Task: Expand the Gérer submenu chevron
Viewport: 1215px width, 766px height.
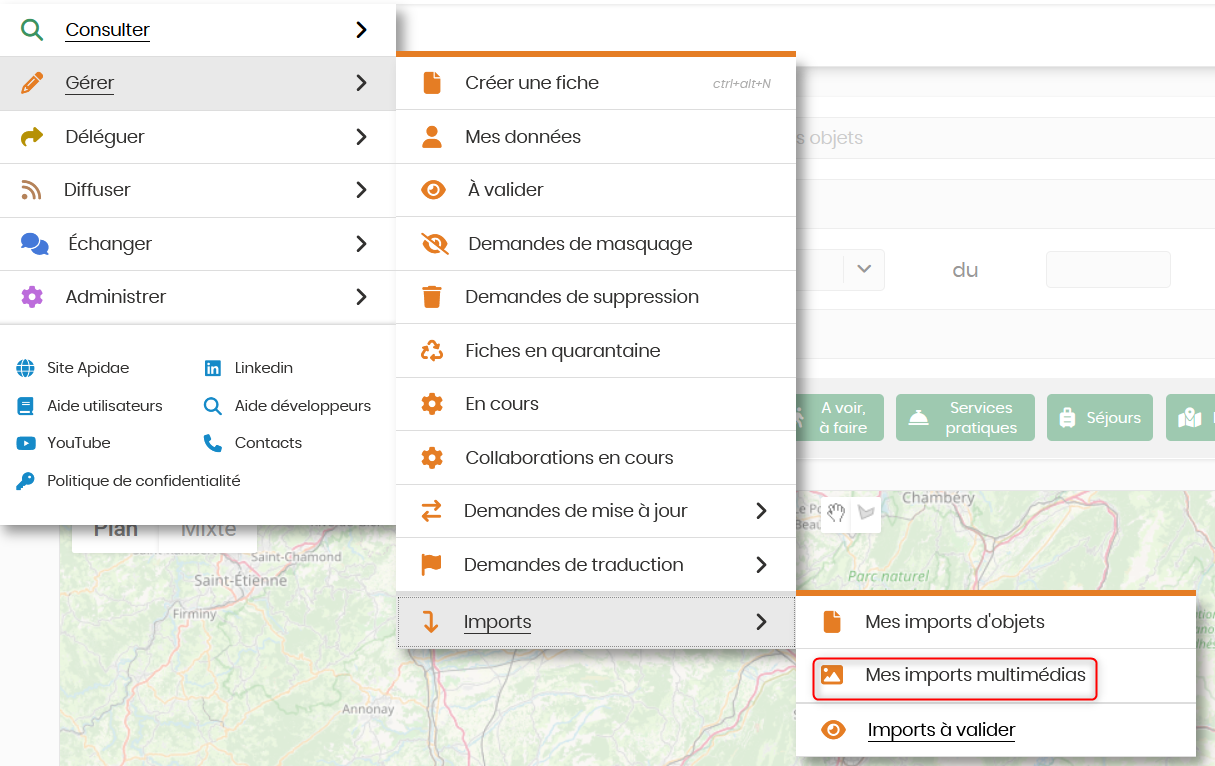Action: (x=362, y=83)
